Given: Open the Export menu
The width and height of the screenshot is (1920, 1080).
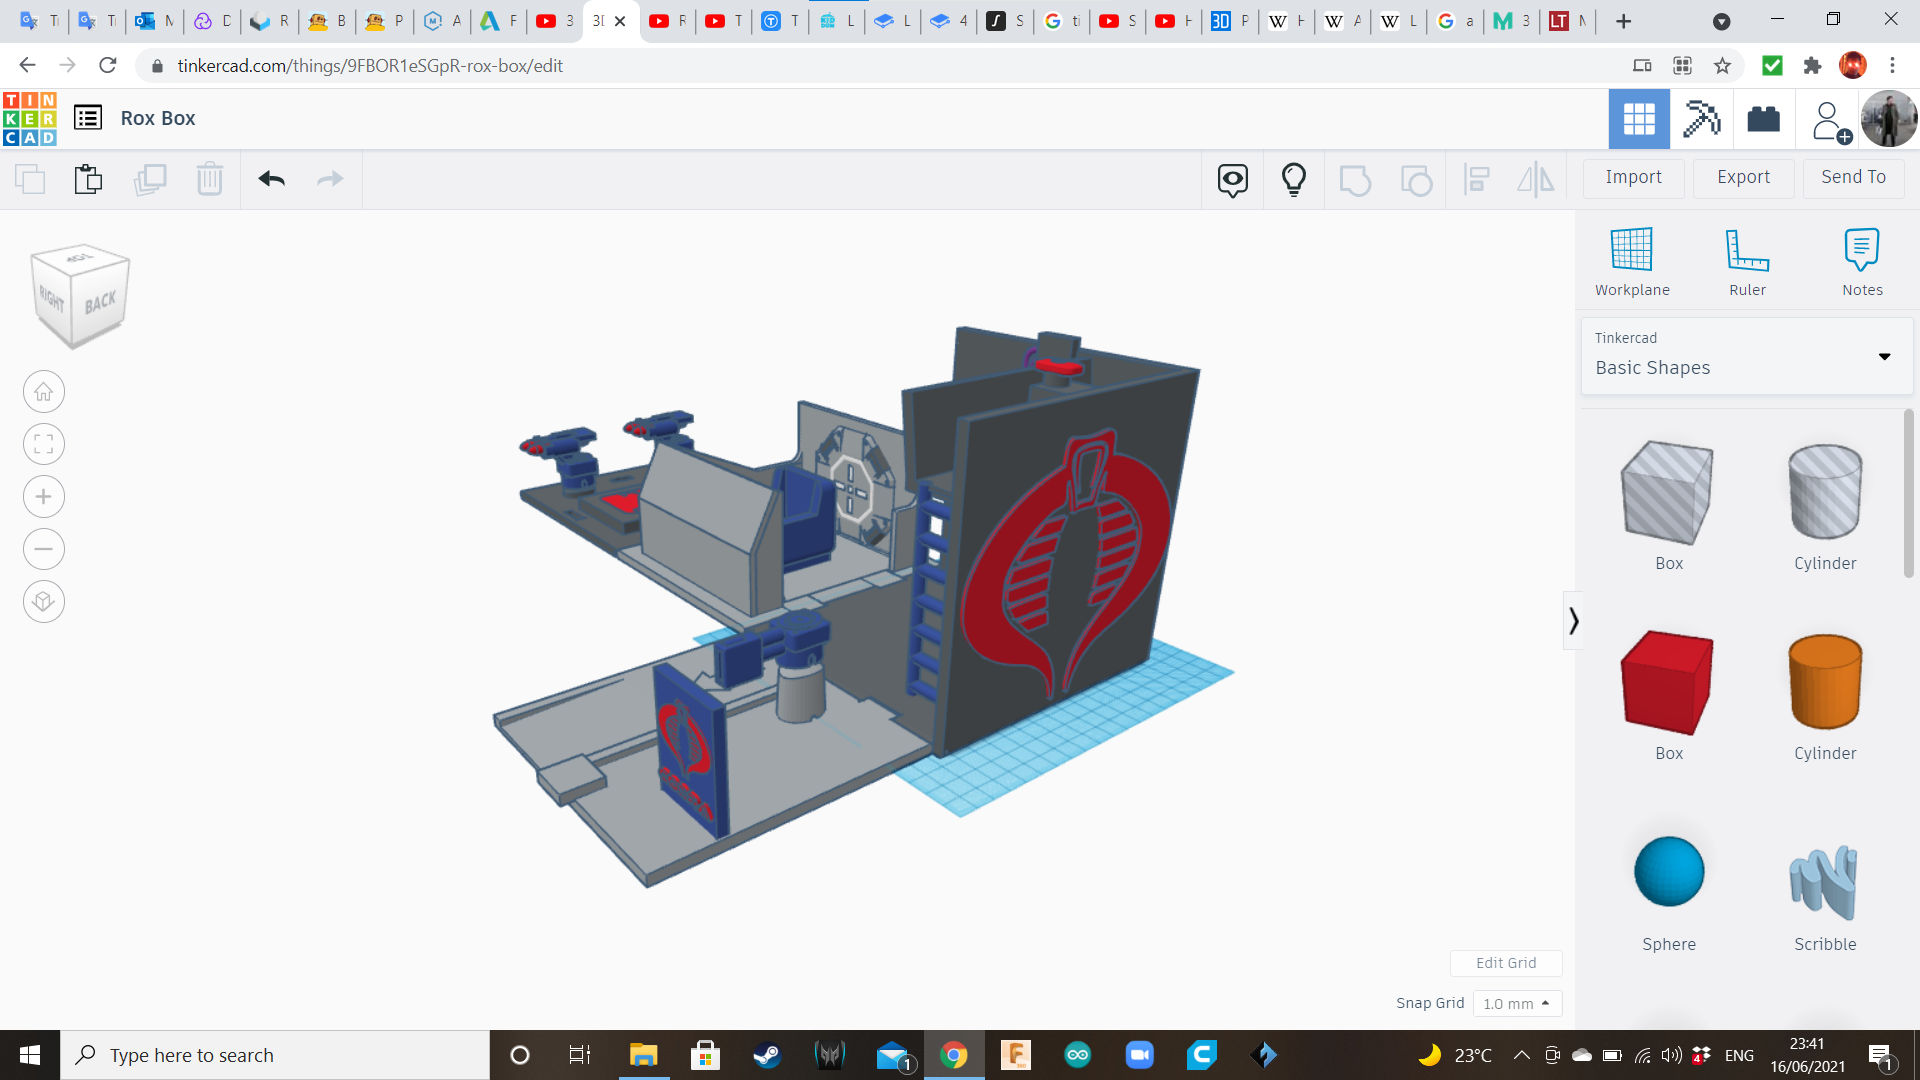Looking at the screenshot, I should pyautogui.click(x=1743, y=177).
